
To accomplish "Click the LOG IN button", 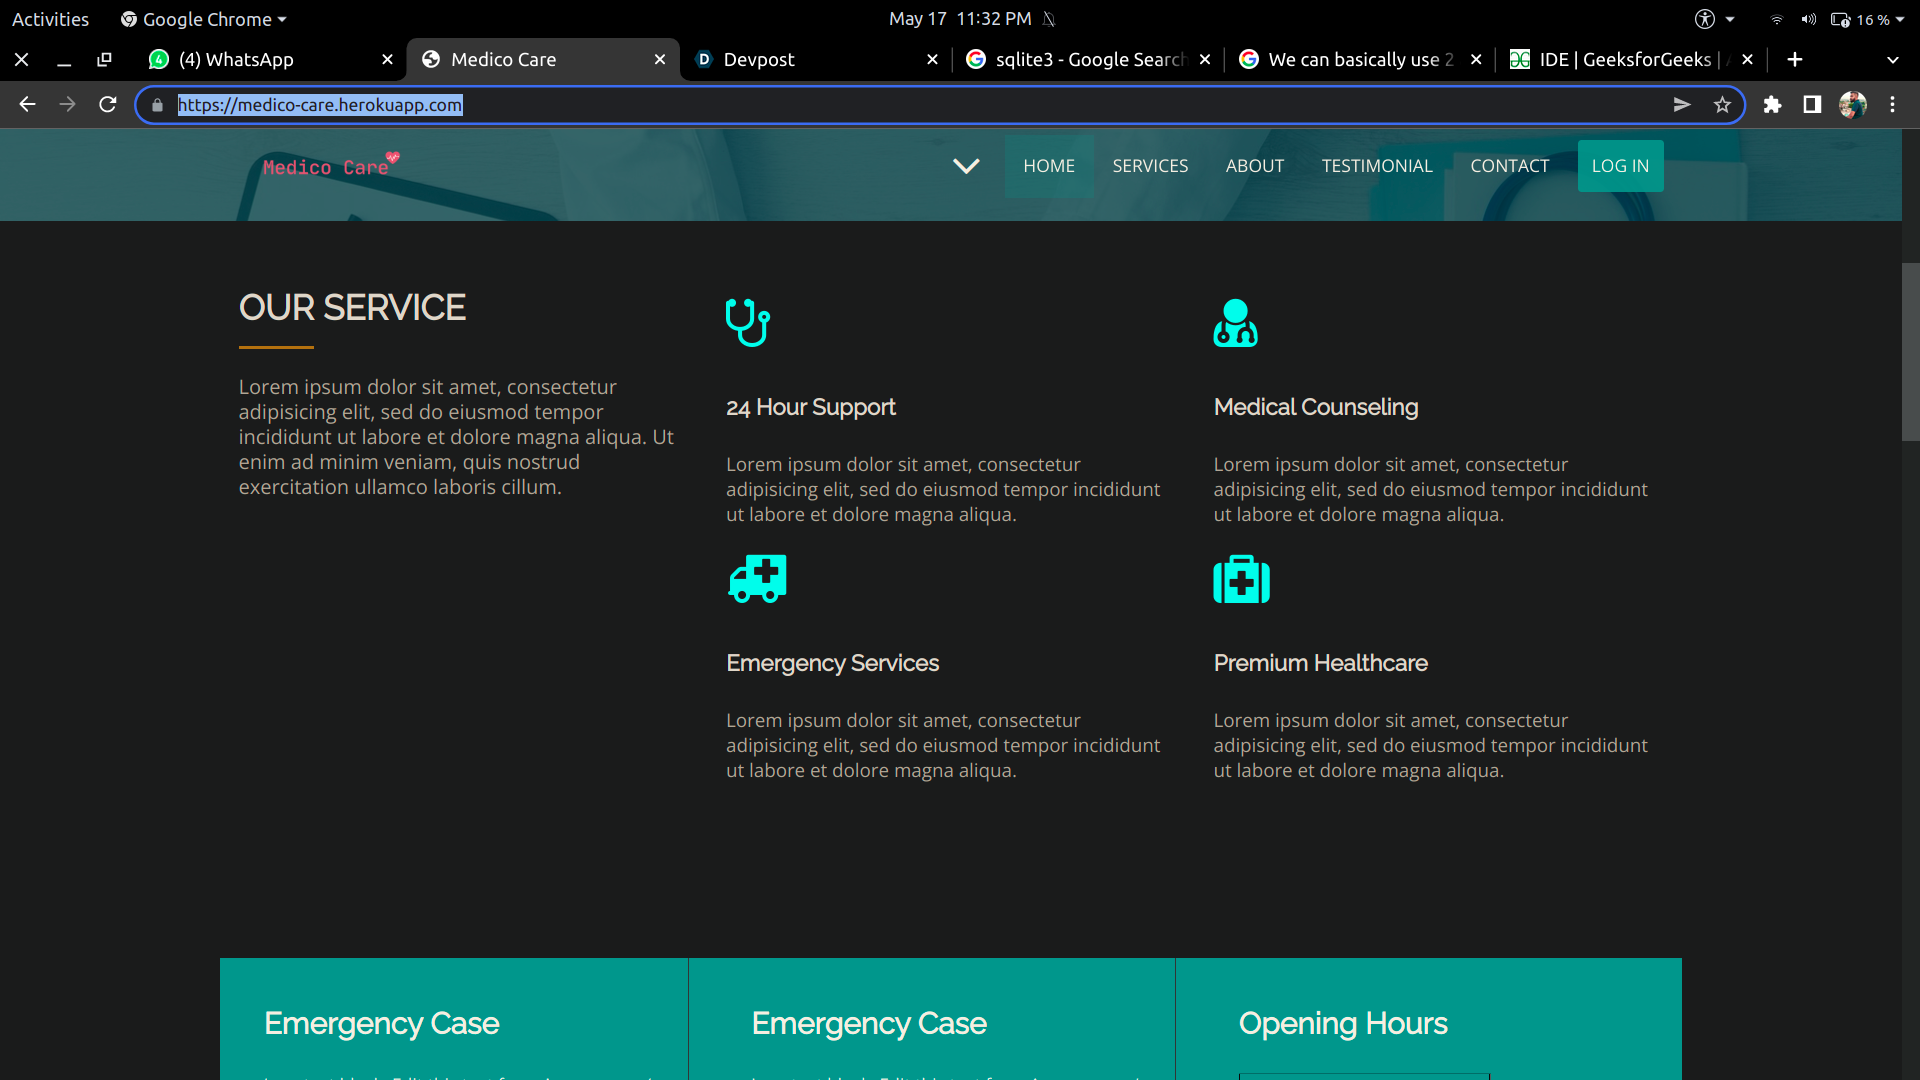I will [x=1620, y=166].
